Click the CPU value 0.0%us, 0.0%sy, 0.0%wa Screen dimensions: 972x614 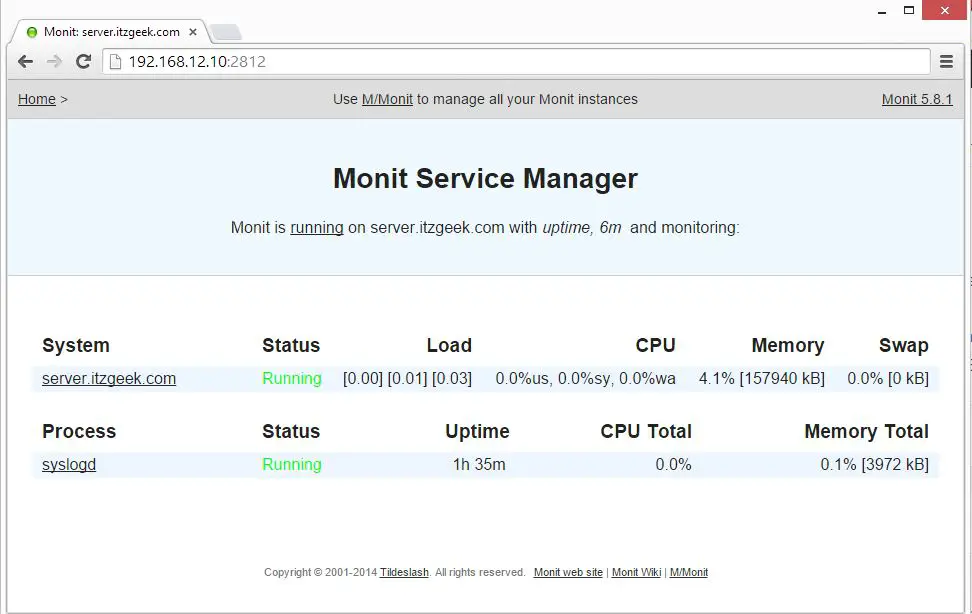(x=585, y=378)
